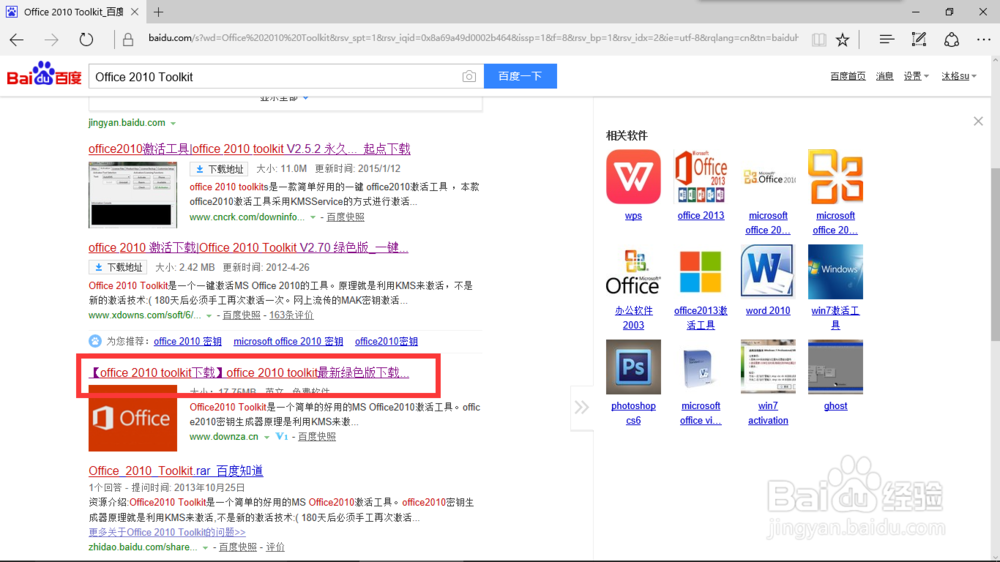Viewport: 1000px width, 562px height.
Task: Click 下载地址 button for 2.42 MB result
Action: point(118,267)
